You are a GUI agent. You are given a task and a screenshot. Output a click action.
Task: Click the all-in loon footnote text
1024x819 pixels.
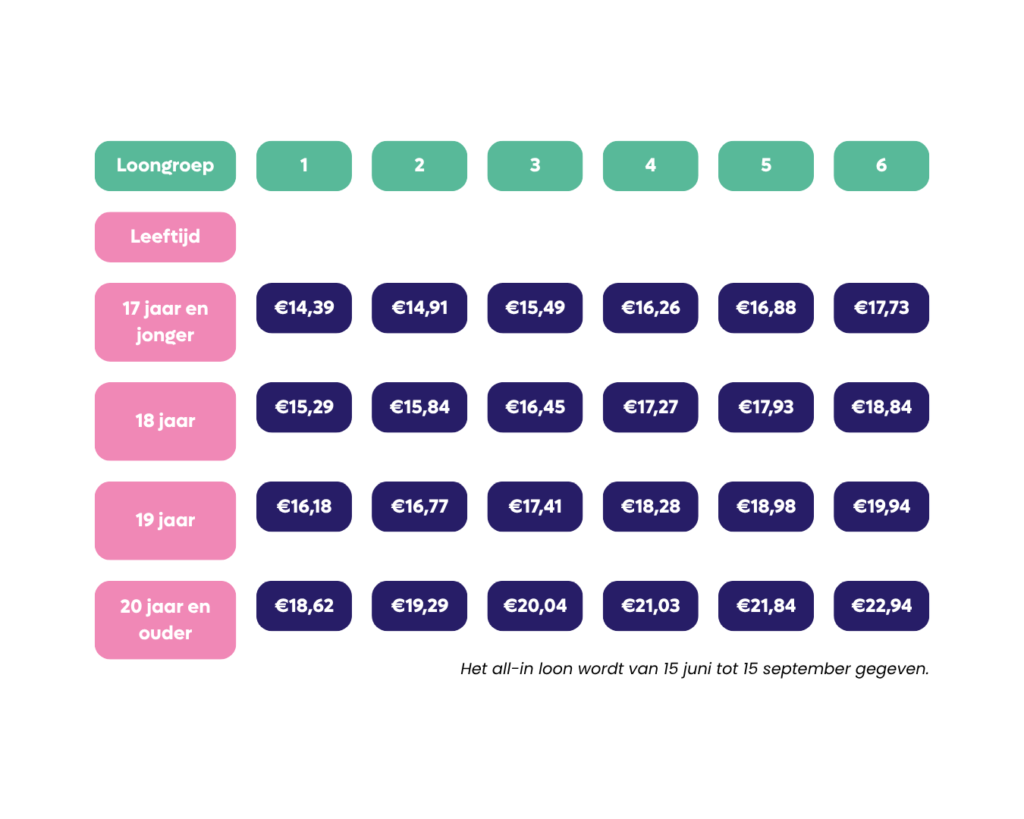pos(694,669)
